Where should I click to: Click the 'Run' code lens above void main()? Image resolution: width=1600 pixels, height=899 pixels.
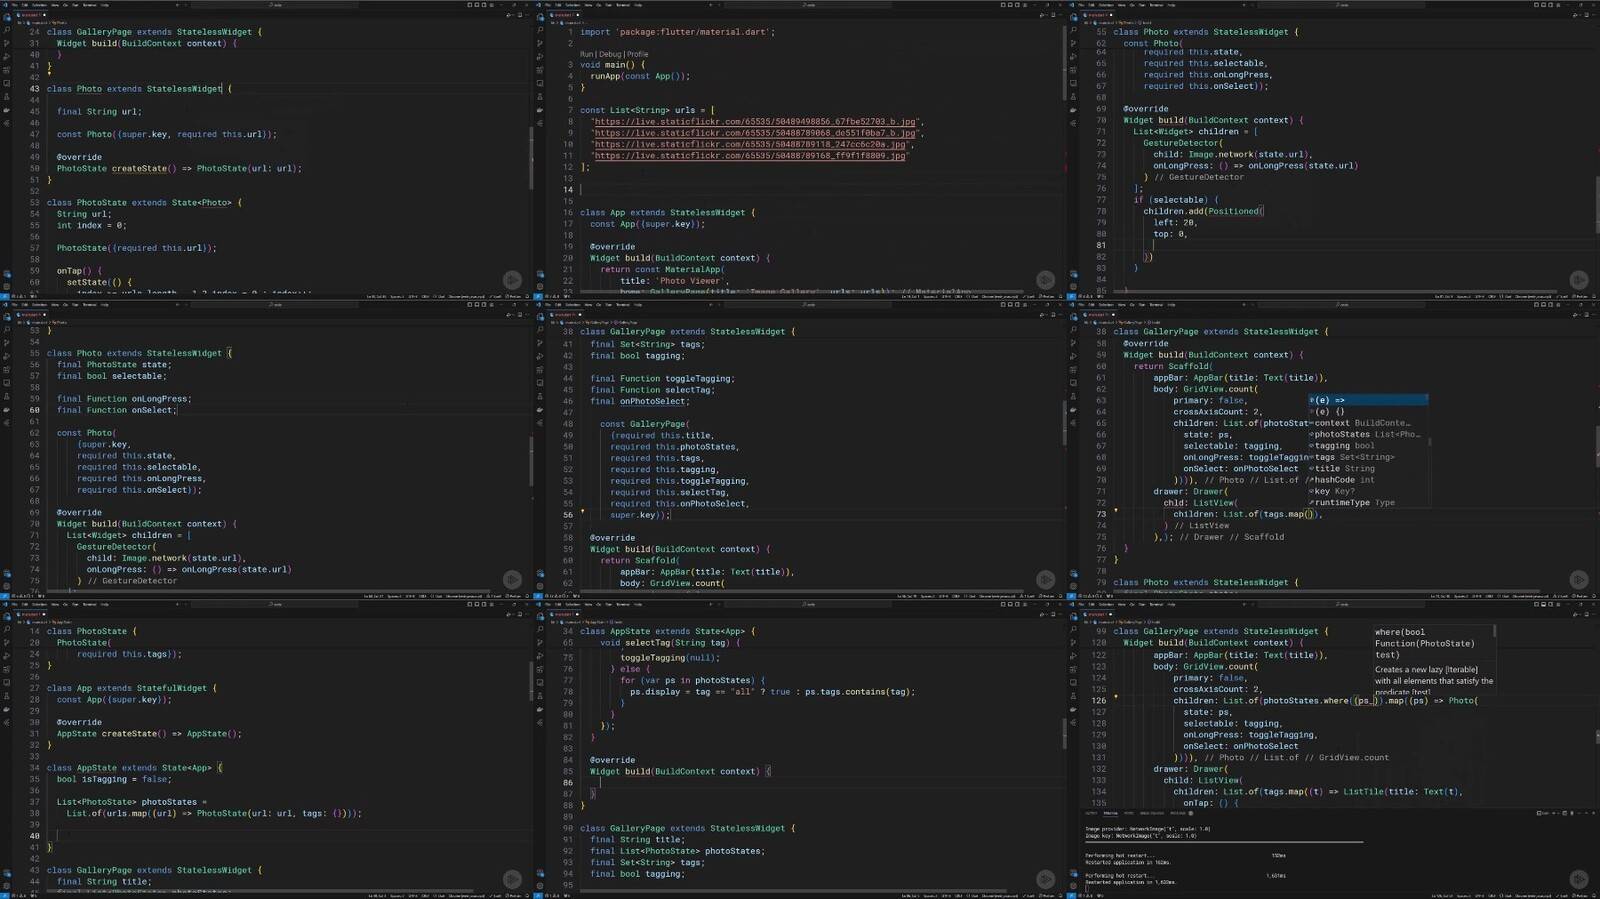[x=586, y=54]
